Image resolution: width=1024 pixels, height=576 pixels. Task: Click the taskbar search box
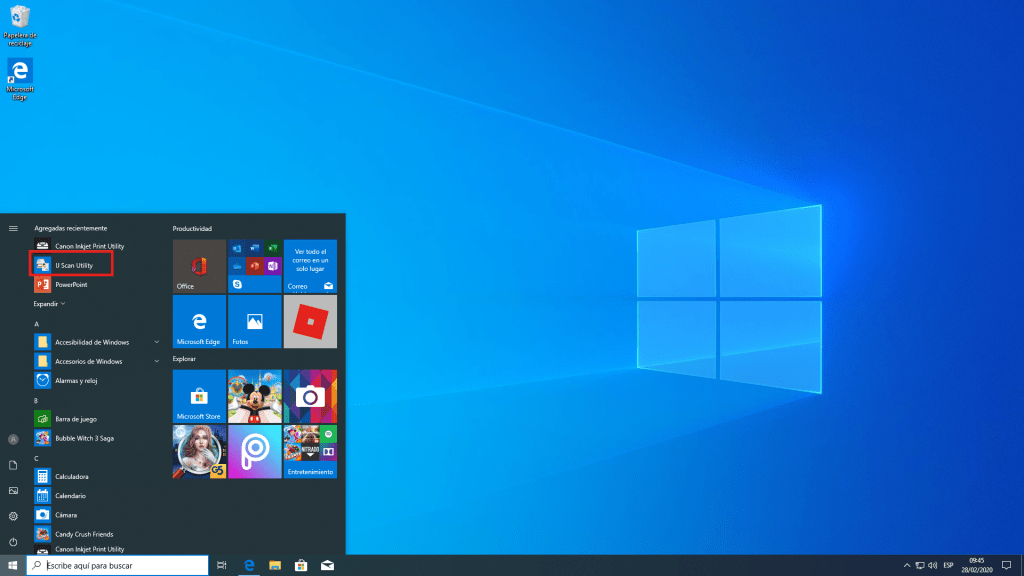click(x=117, y=565)
